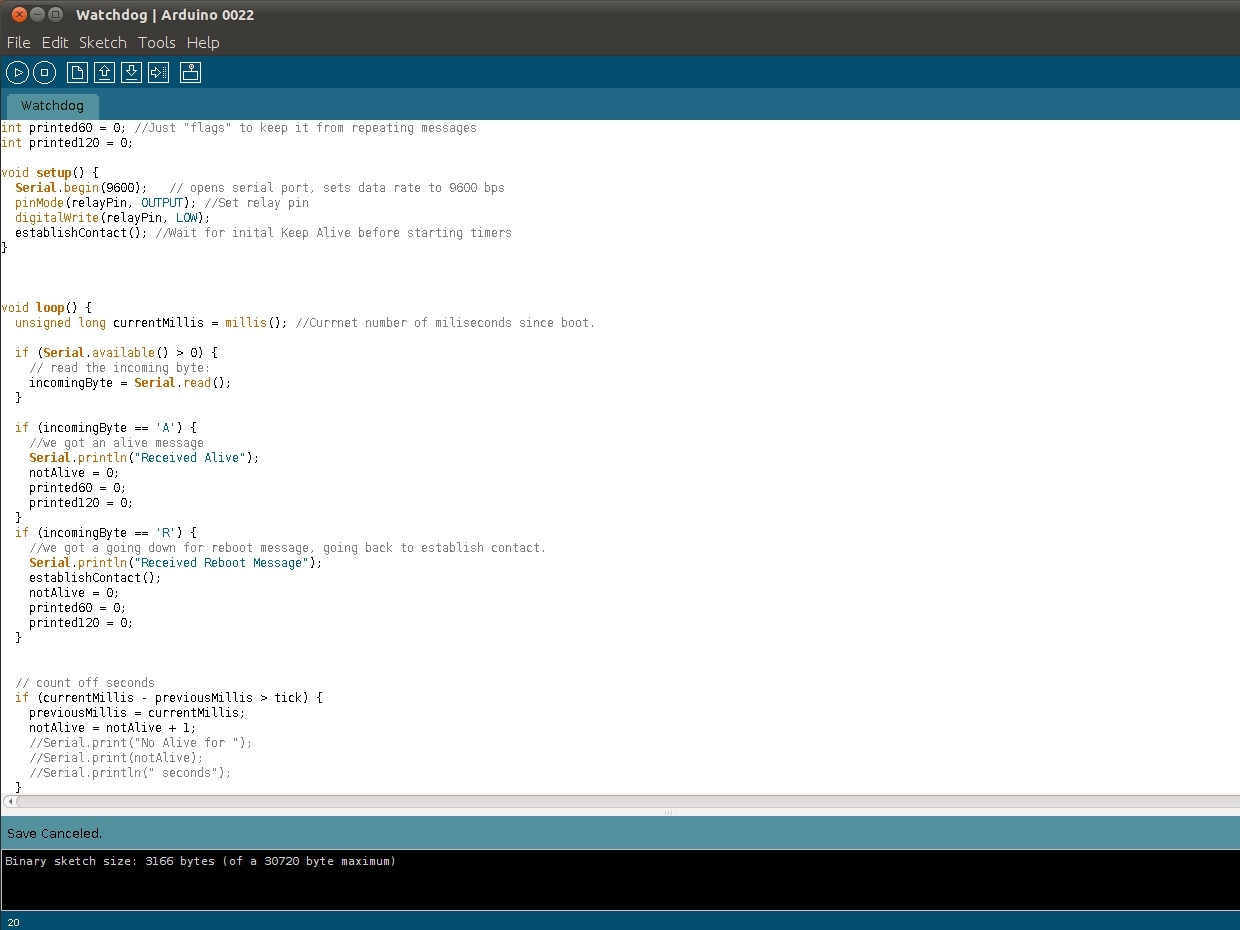Click the divider handle between editor and console
Viewport: 1240px width, 930px height.
point(668,812)
